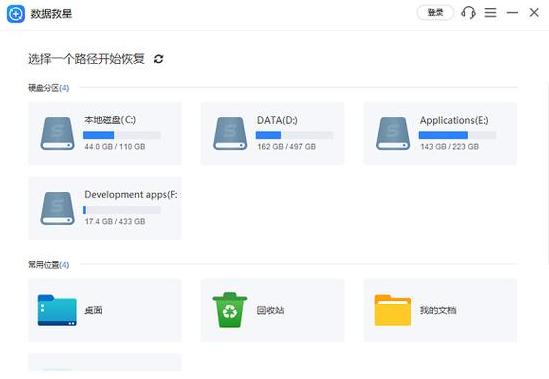
Task: Click the E: drive usage bar
Action: (x=457, y=135)
